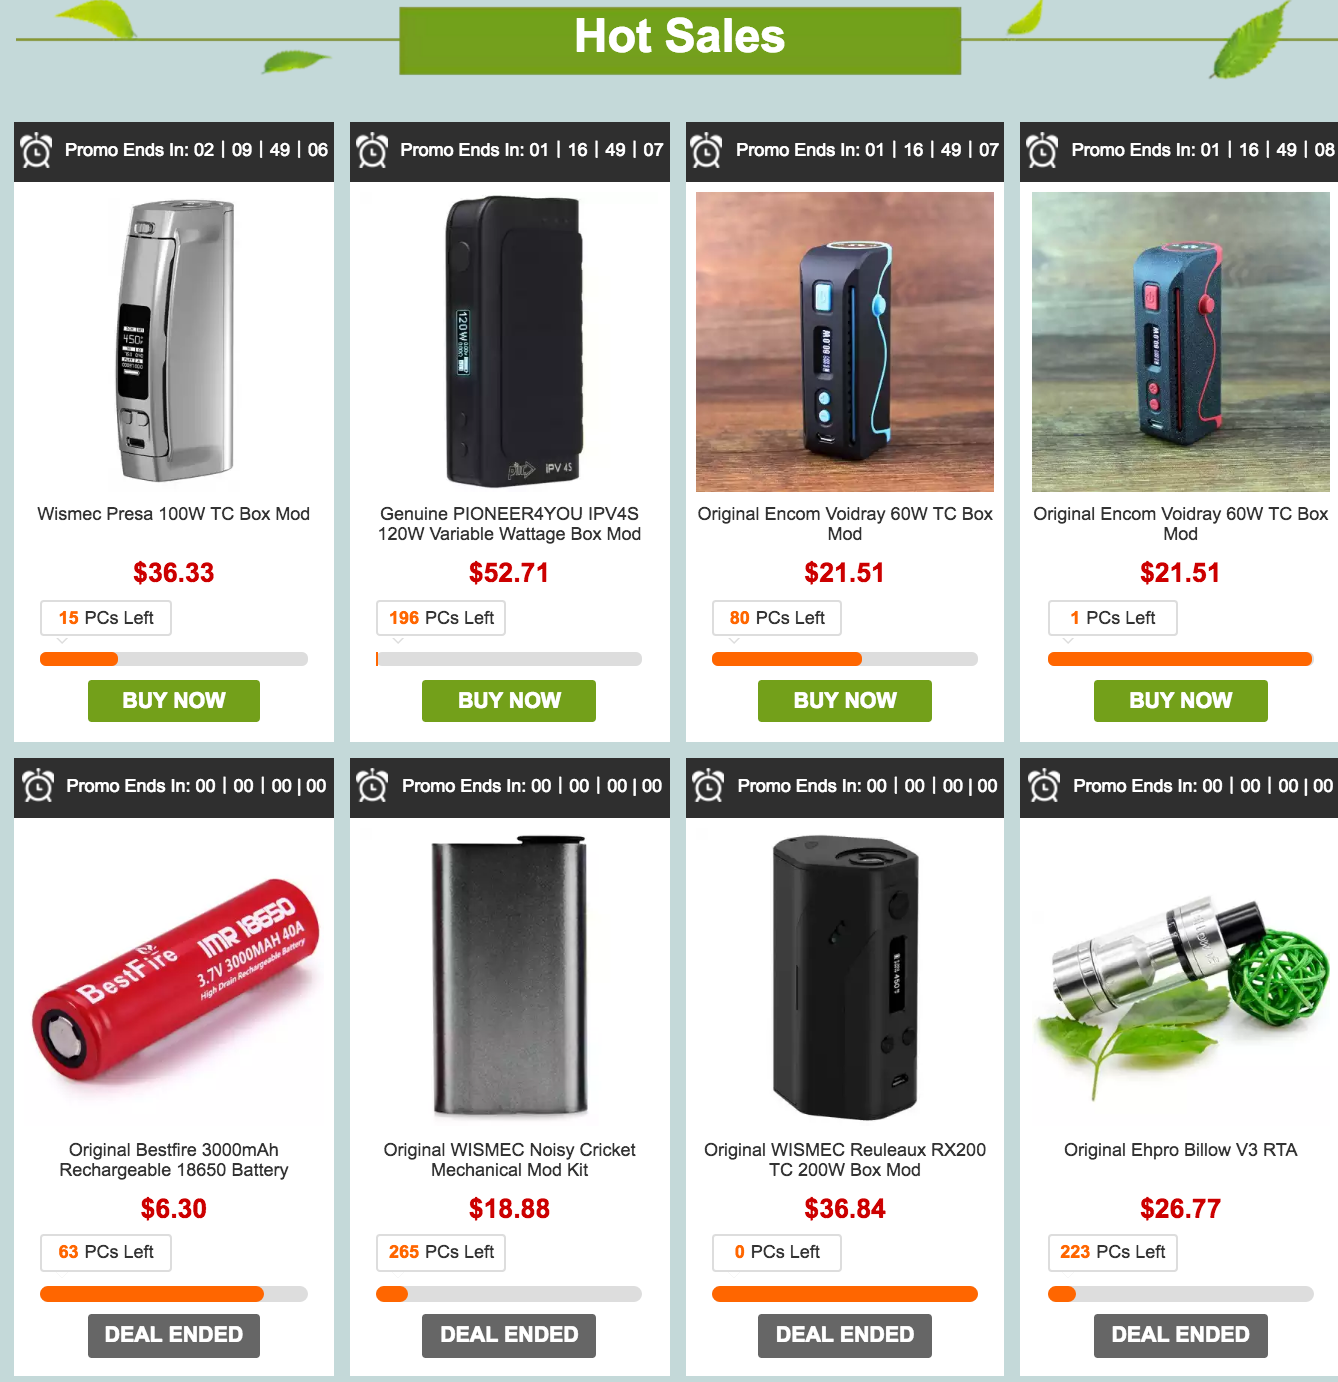This screenshot has width=1338, height=1382.
Task: Click DEAL ENDED button under Noisy Cricket
Action: tap(509, 1336)
